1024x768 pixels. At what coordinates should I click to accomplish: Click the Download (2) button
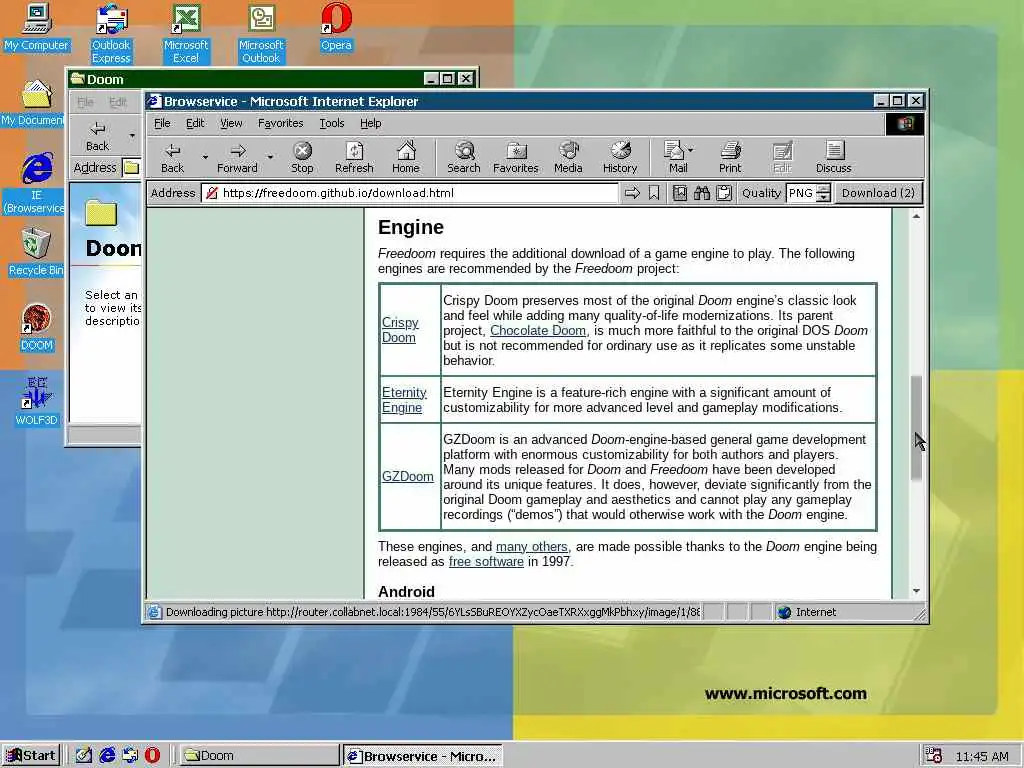878,193
